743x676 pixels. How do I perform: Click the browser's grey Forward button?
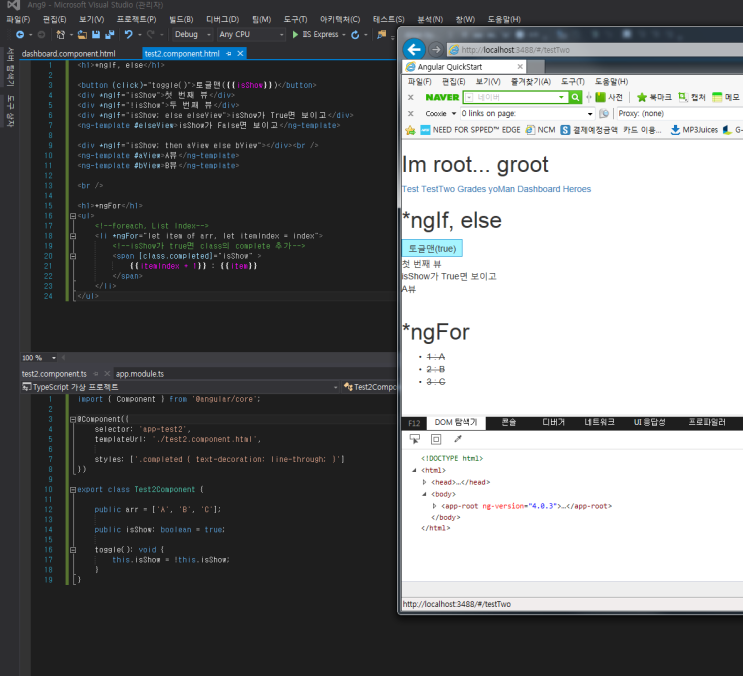pos(436,49)
